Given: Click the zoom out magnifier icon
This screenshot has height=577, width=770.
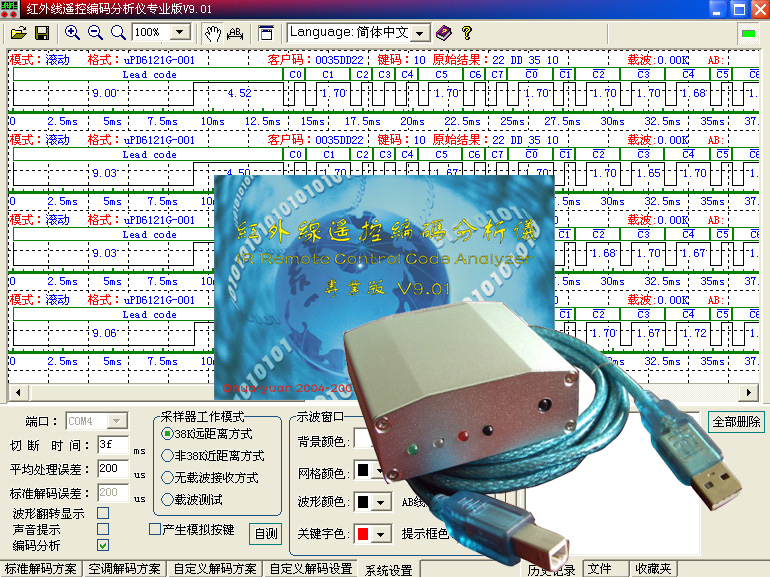Looking at the screenshot, I should click(x=95, y=33).
